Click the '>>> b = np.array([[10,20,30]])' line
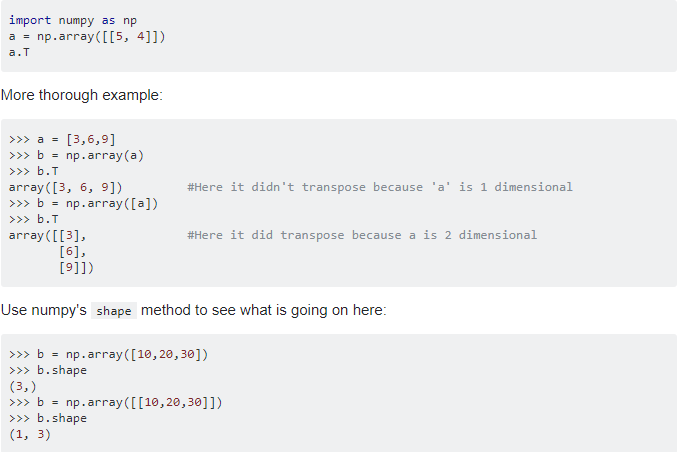Screen dimensions: 678x452 pyautogui.click(x=117, y=402)
